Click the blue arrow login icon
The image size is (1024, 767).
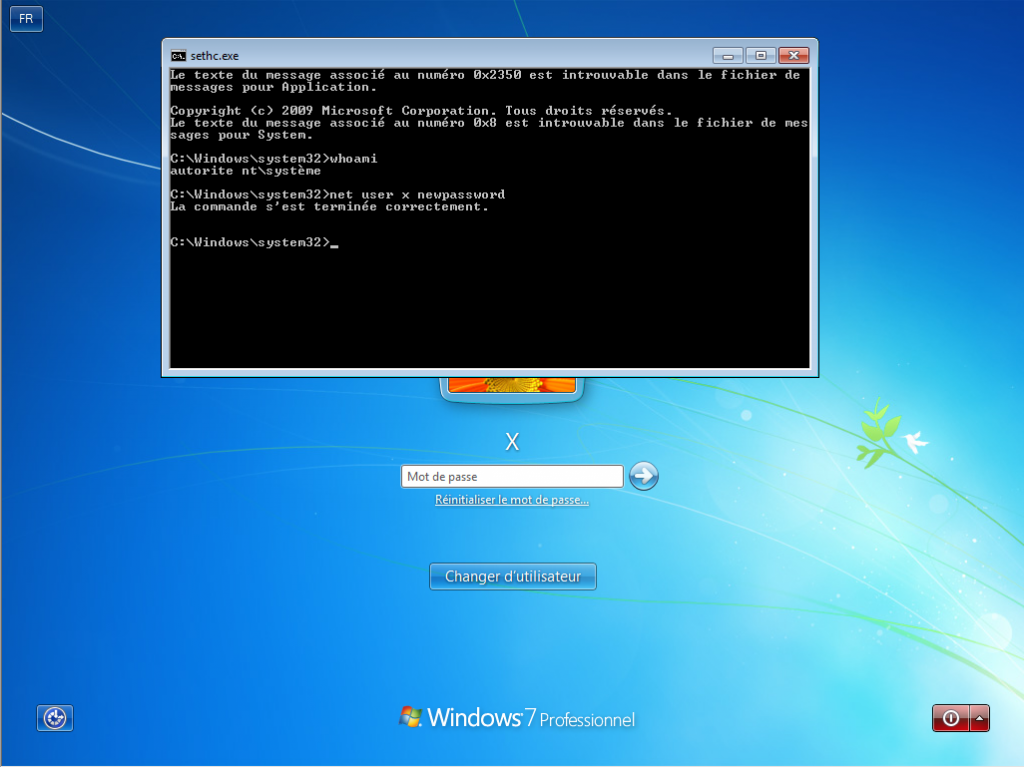tap(643, 476)
